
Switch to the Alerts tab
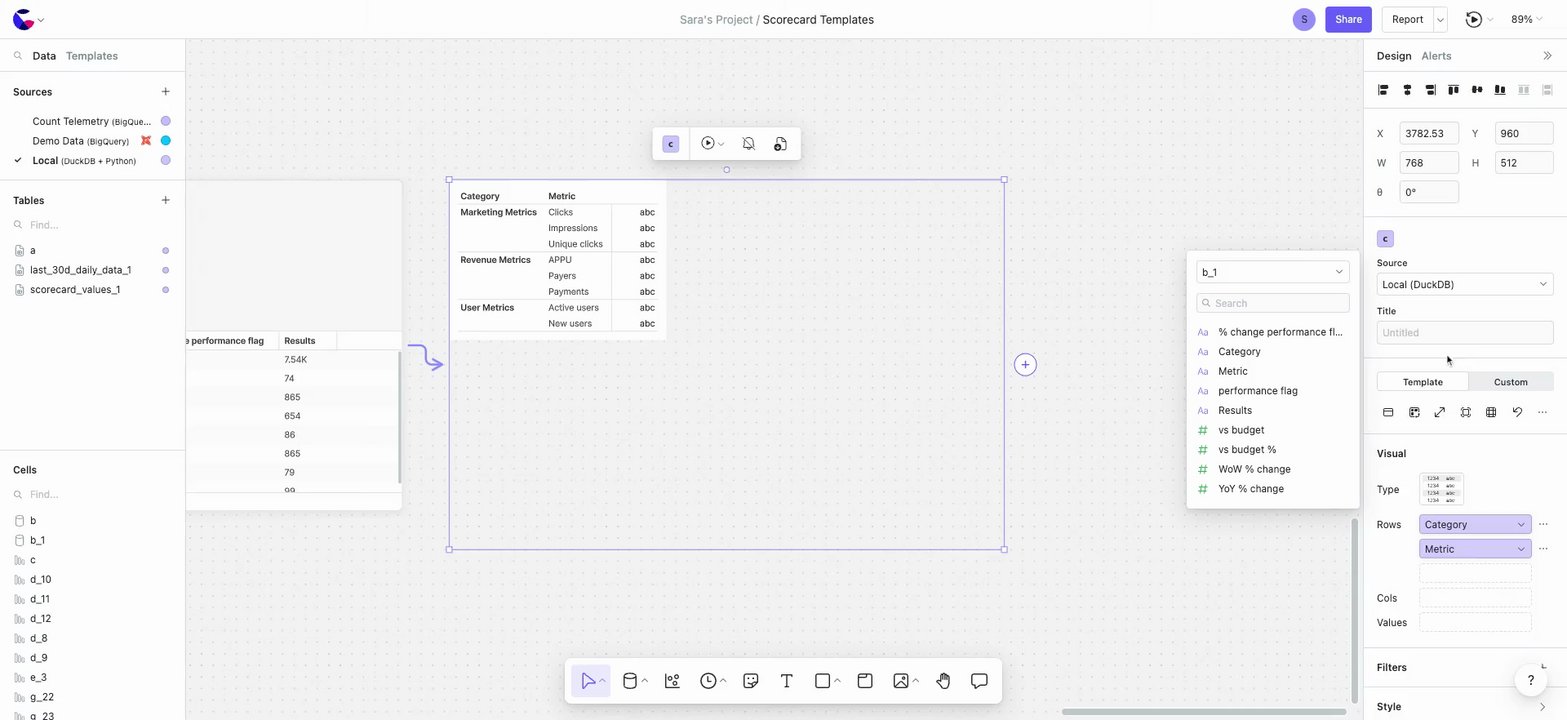1436,56
